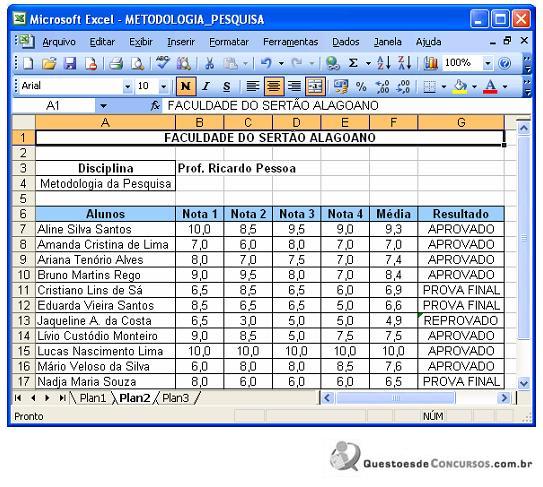Image resolution: width=543 pixels, height=487 pixels.
Task: Click the vertical scroll down arrow
Action: tap(523, 383)
